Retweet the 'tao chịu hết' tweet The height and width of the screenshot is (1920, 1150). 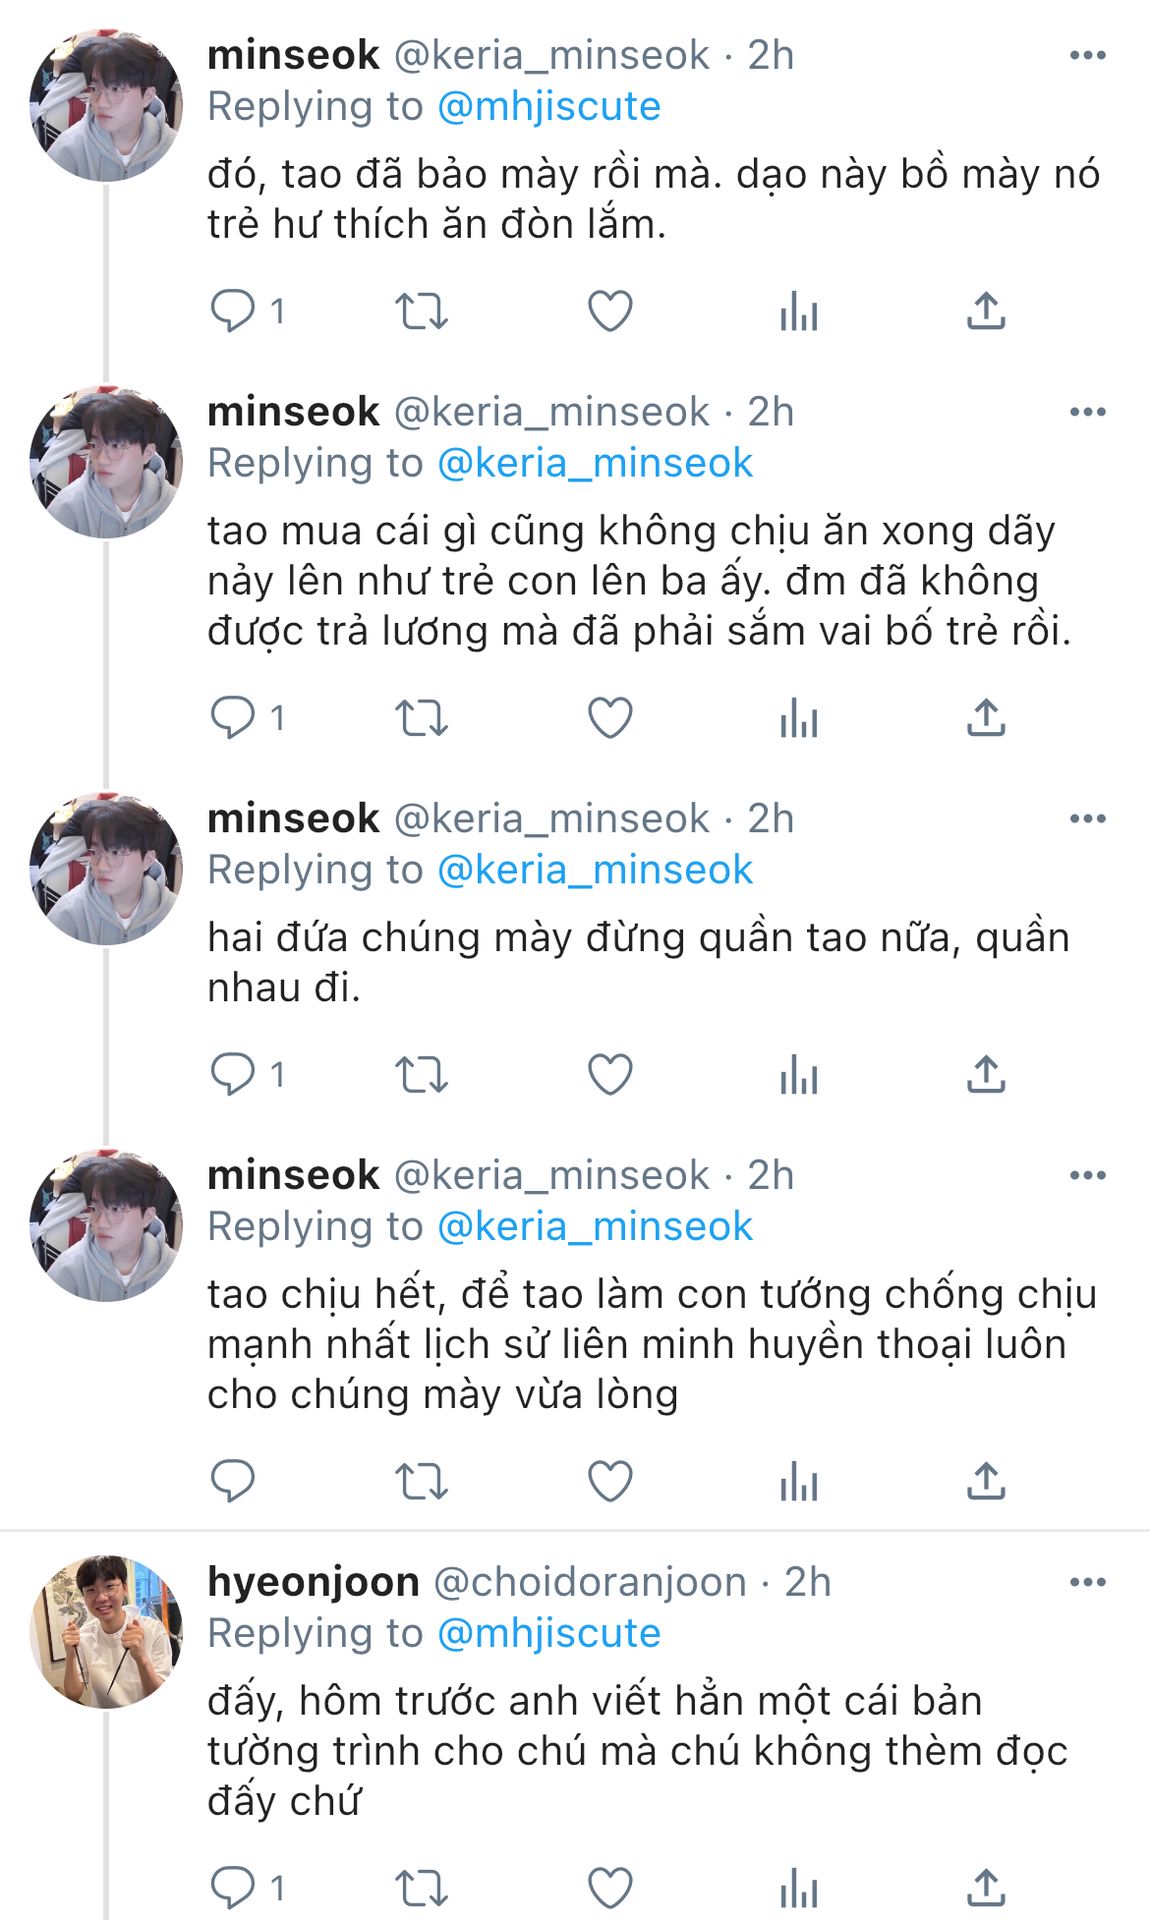click(x=421, y=1481)
